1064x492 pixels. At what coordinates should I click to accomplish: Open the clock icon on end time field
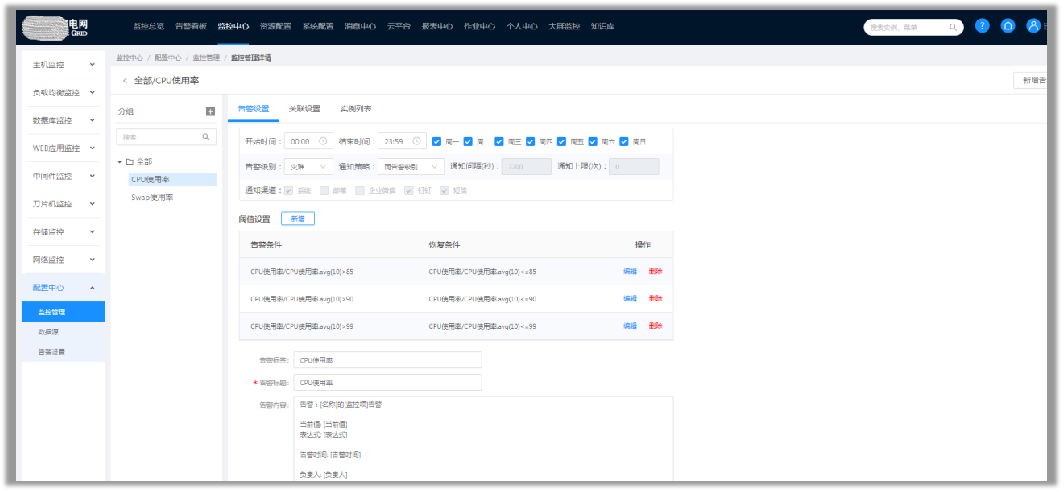point(417,141)
